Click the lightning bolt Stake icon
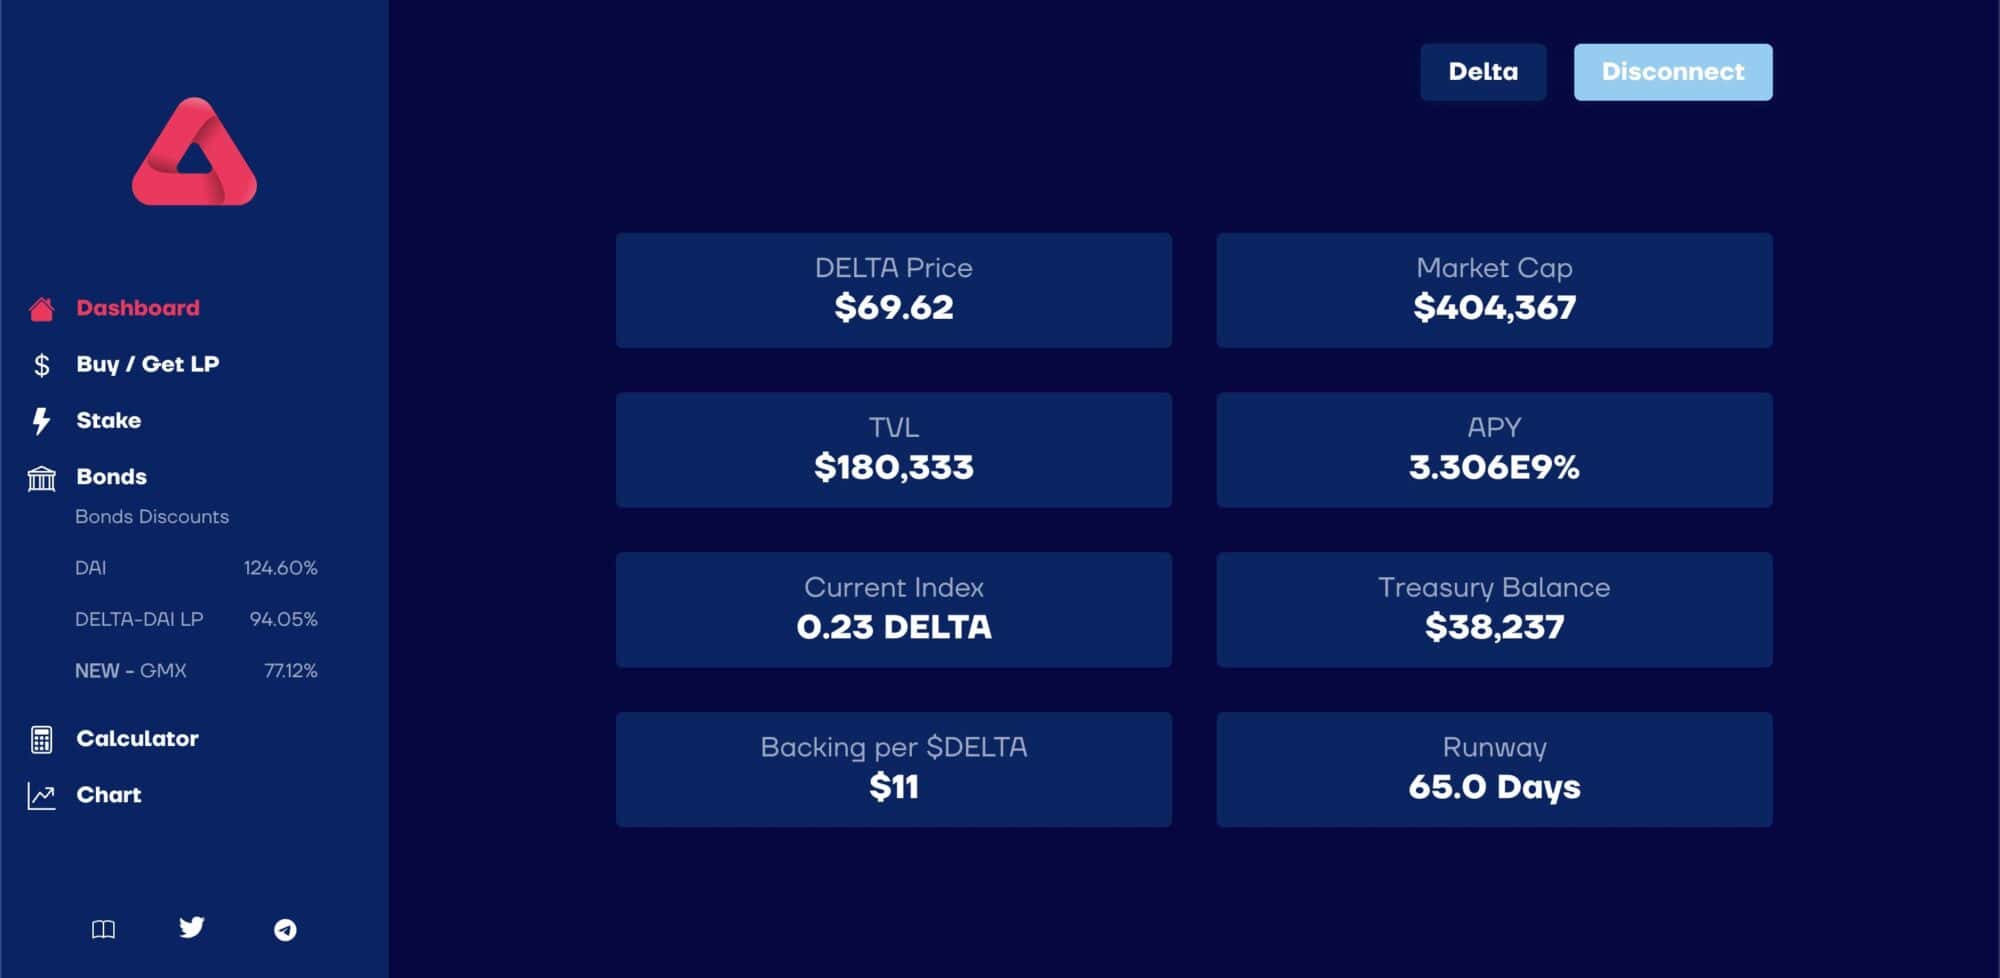The image size is (2000, 978). [41, 421]
